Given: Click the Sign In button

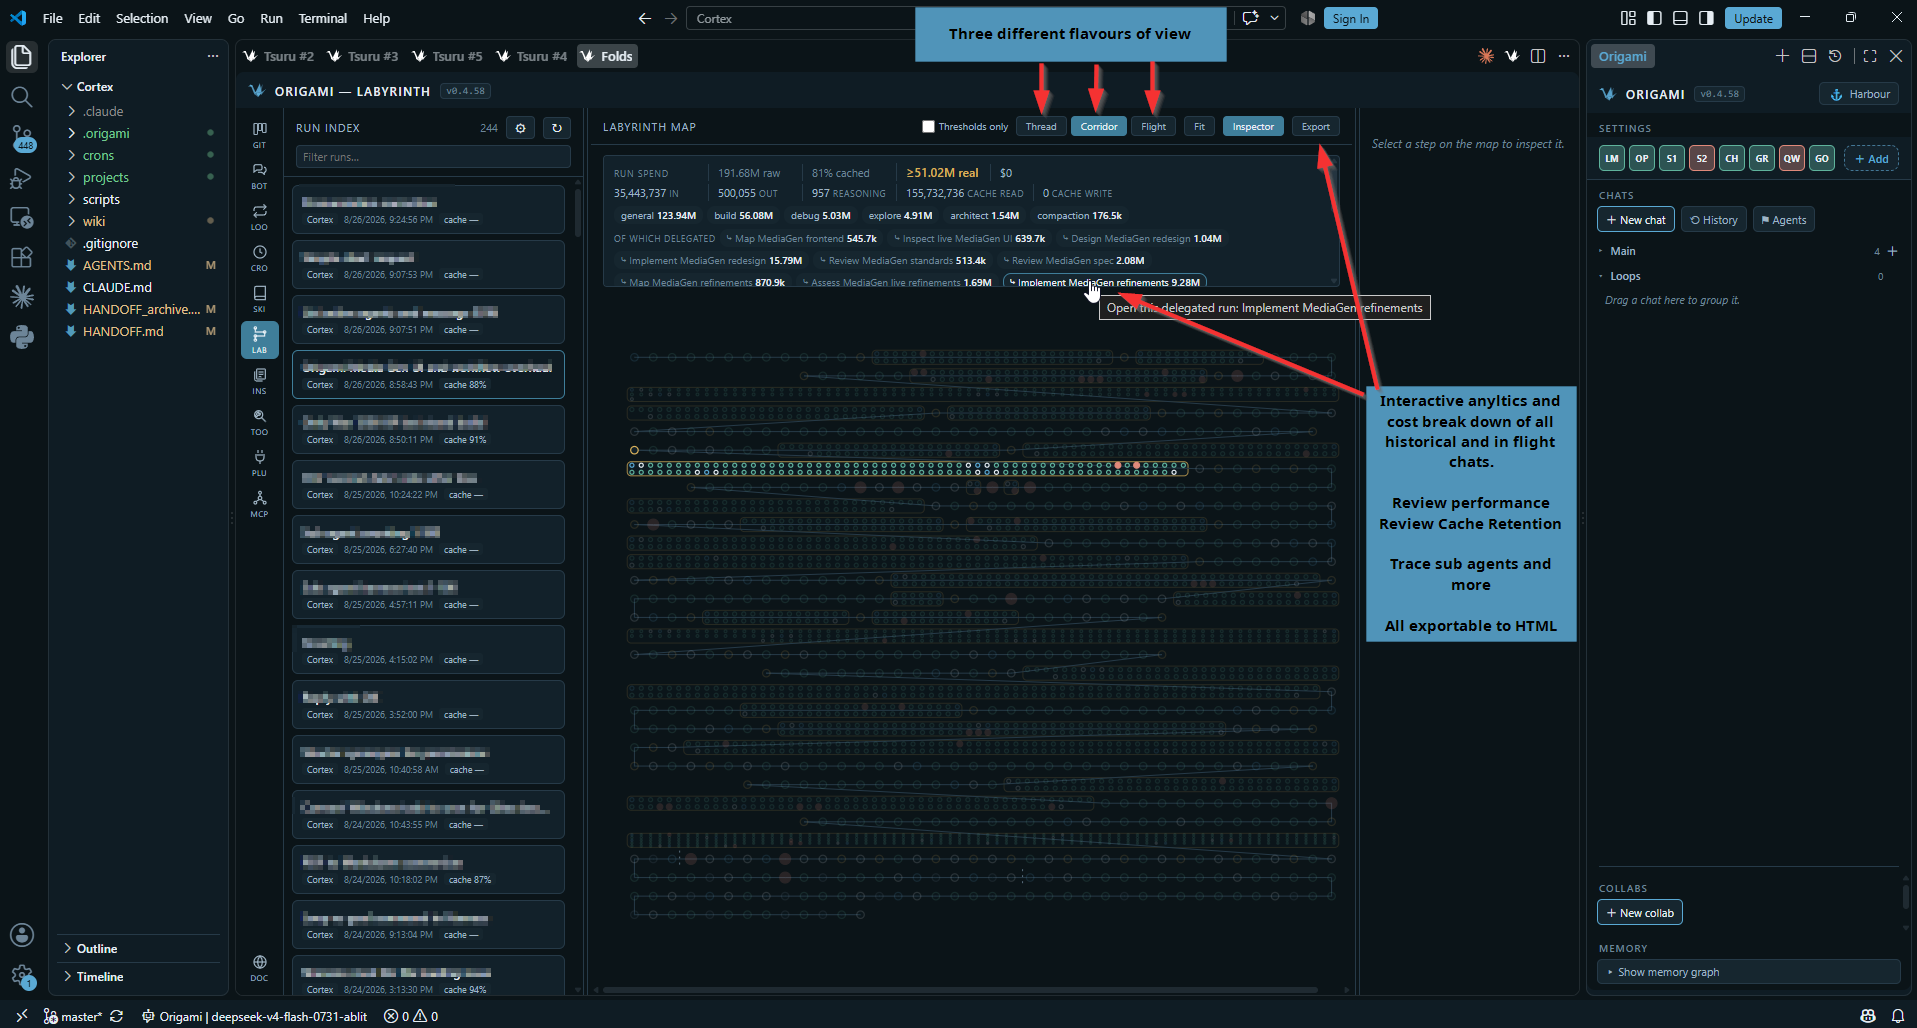Looking at the screenshot, I should point(1351,18).
